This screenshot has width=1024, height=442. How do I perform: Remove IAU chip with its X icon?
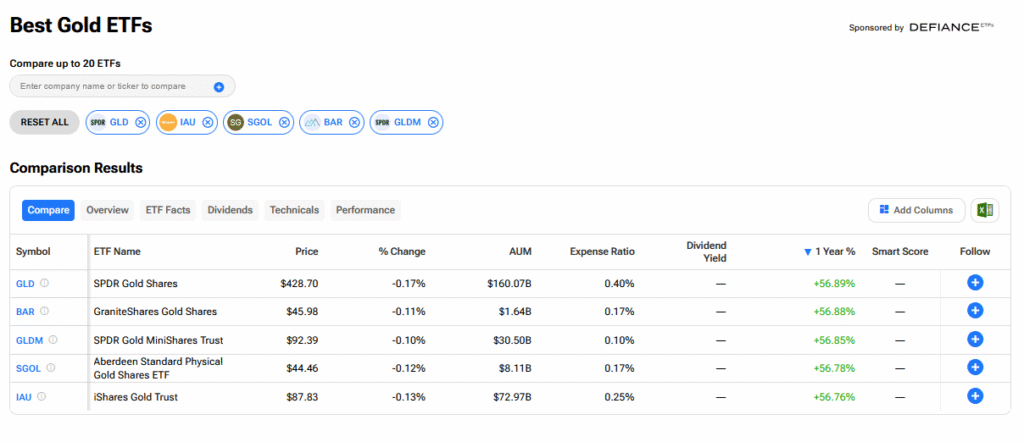click(x=207, y=122)
